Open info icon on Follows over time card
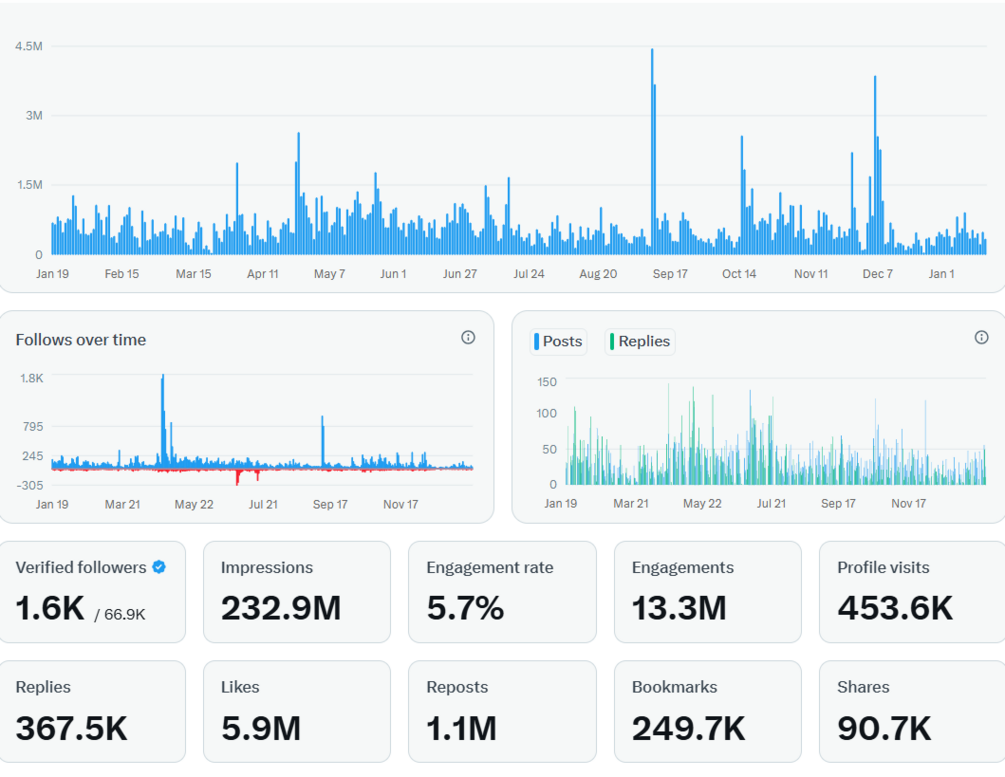The image size is (1005, 777). (x=468, y=337)
